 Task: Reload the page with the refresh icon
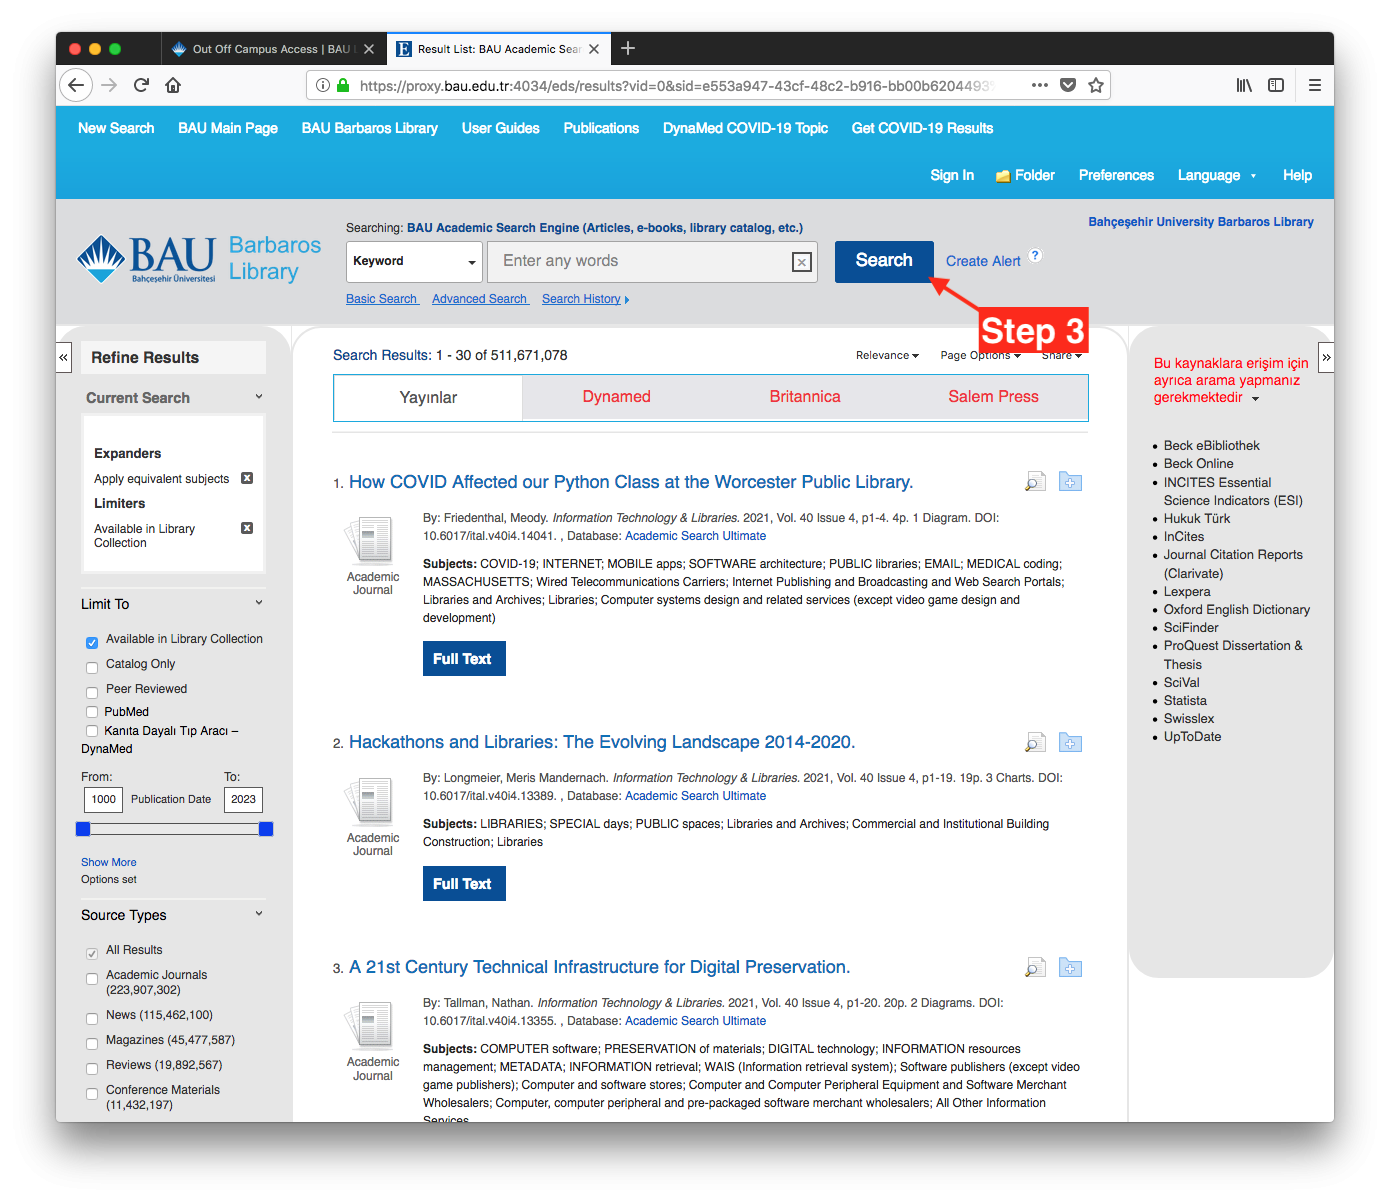point(141,85)
